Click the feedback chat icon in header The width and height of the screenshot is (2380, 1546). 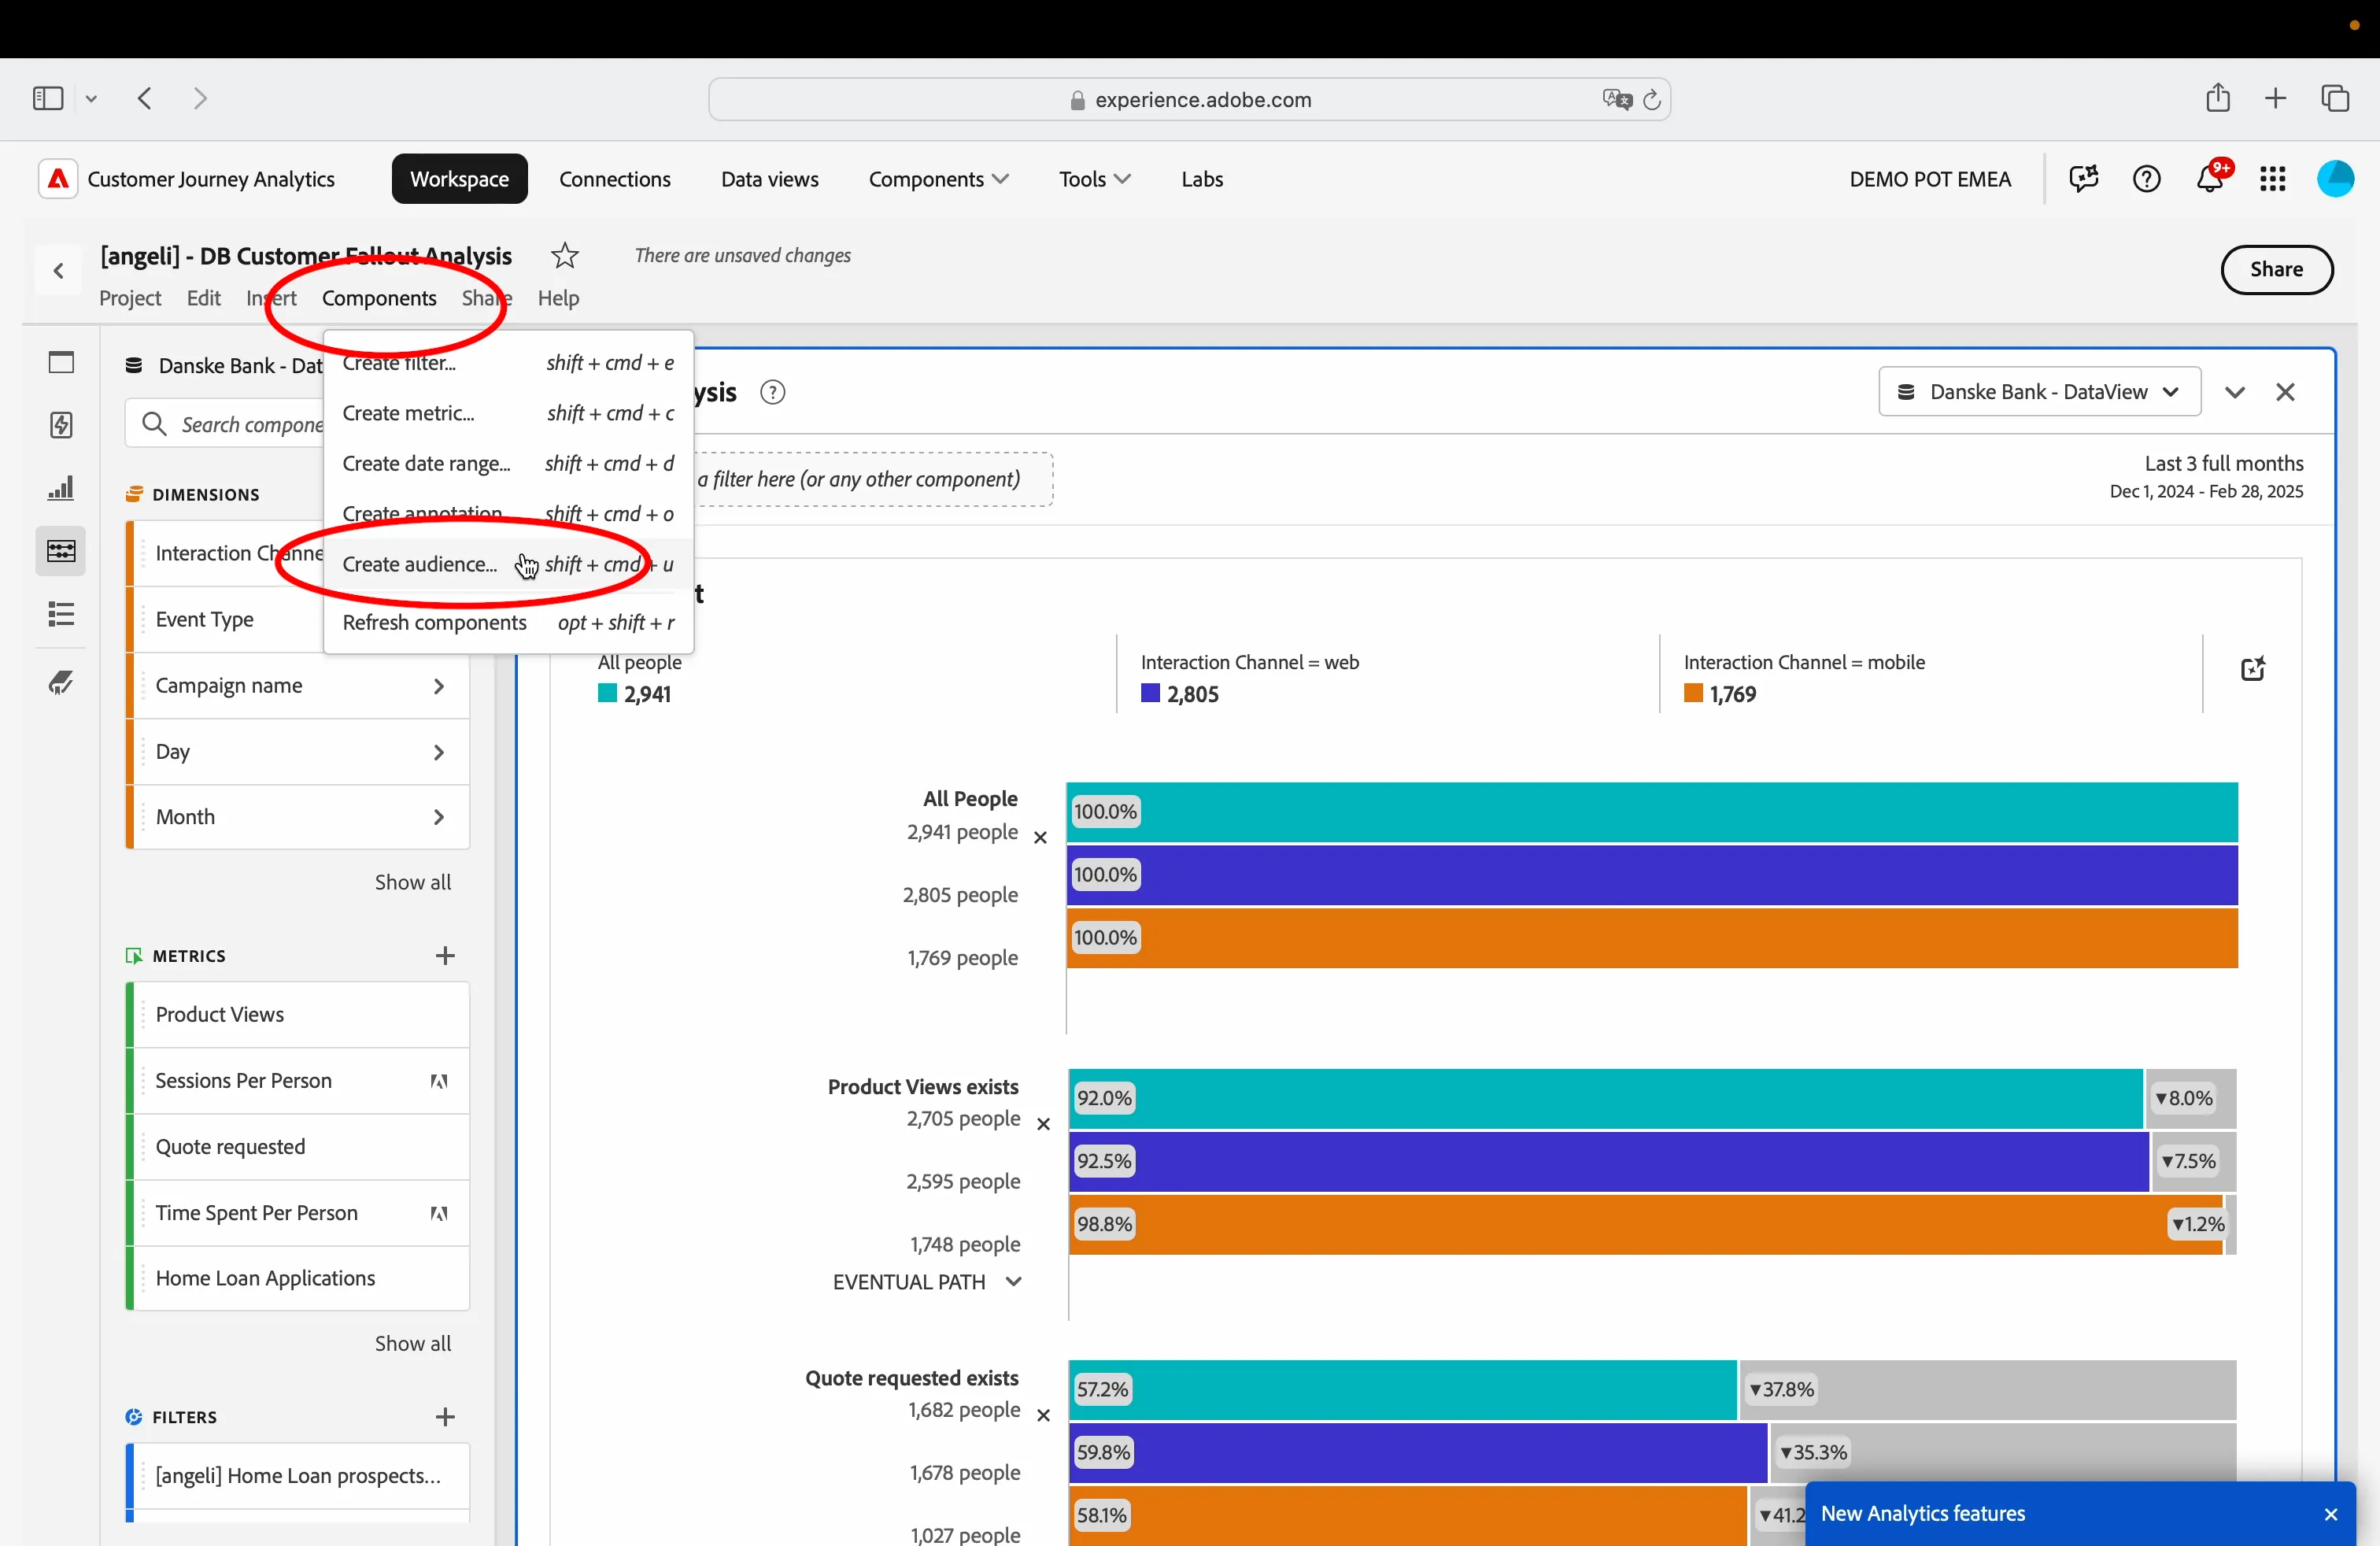[x=2083, y=179]
